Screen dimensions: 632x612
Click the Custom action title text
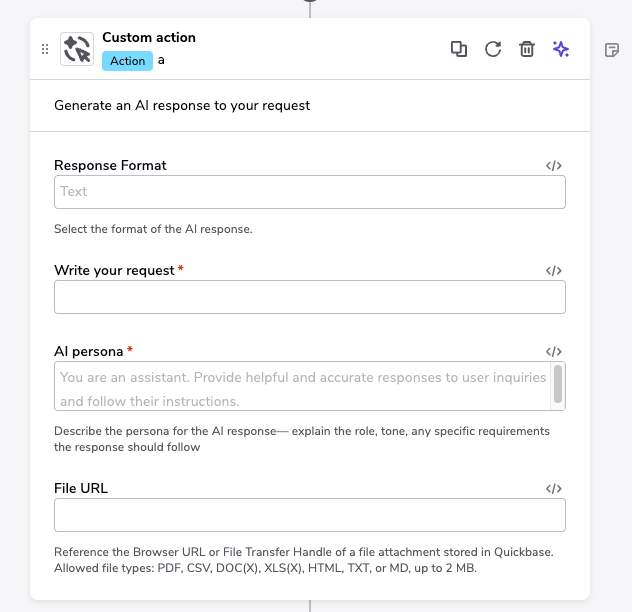coord(149,38)
